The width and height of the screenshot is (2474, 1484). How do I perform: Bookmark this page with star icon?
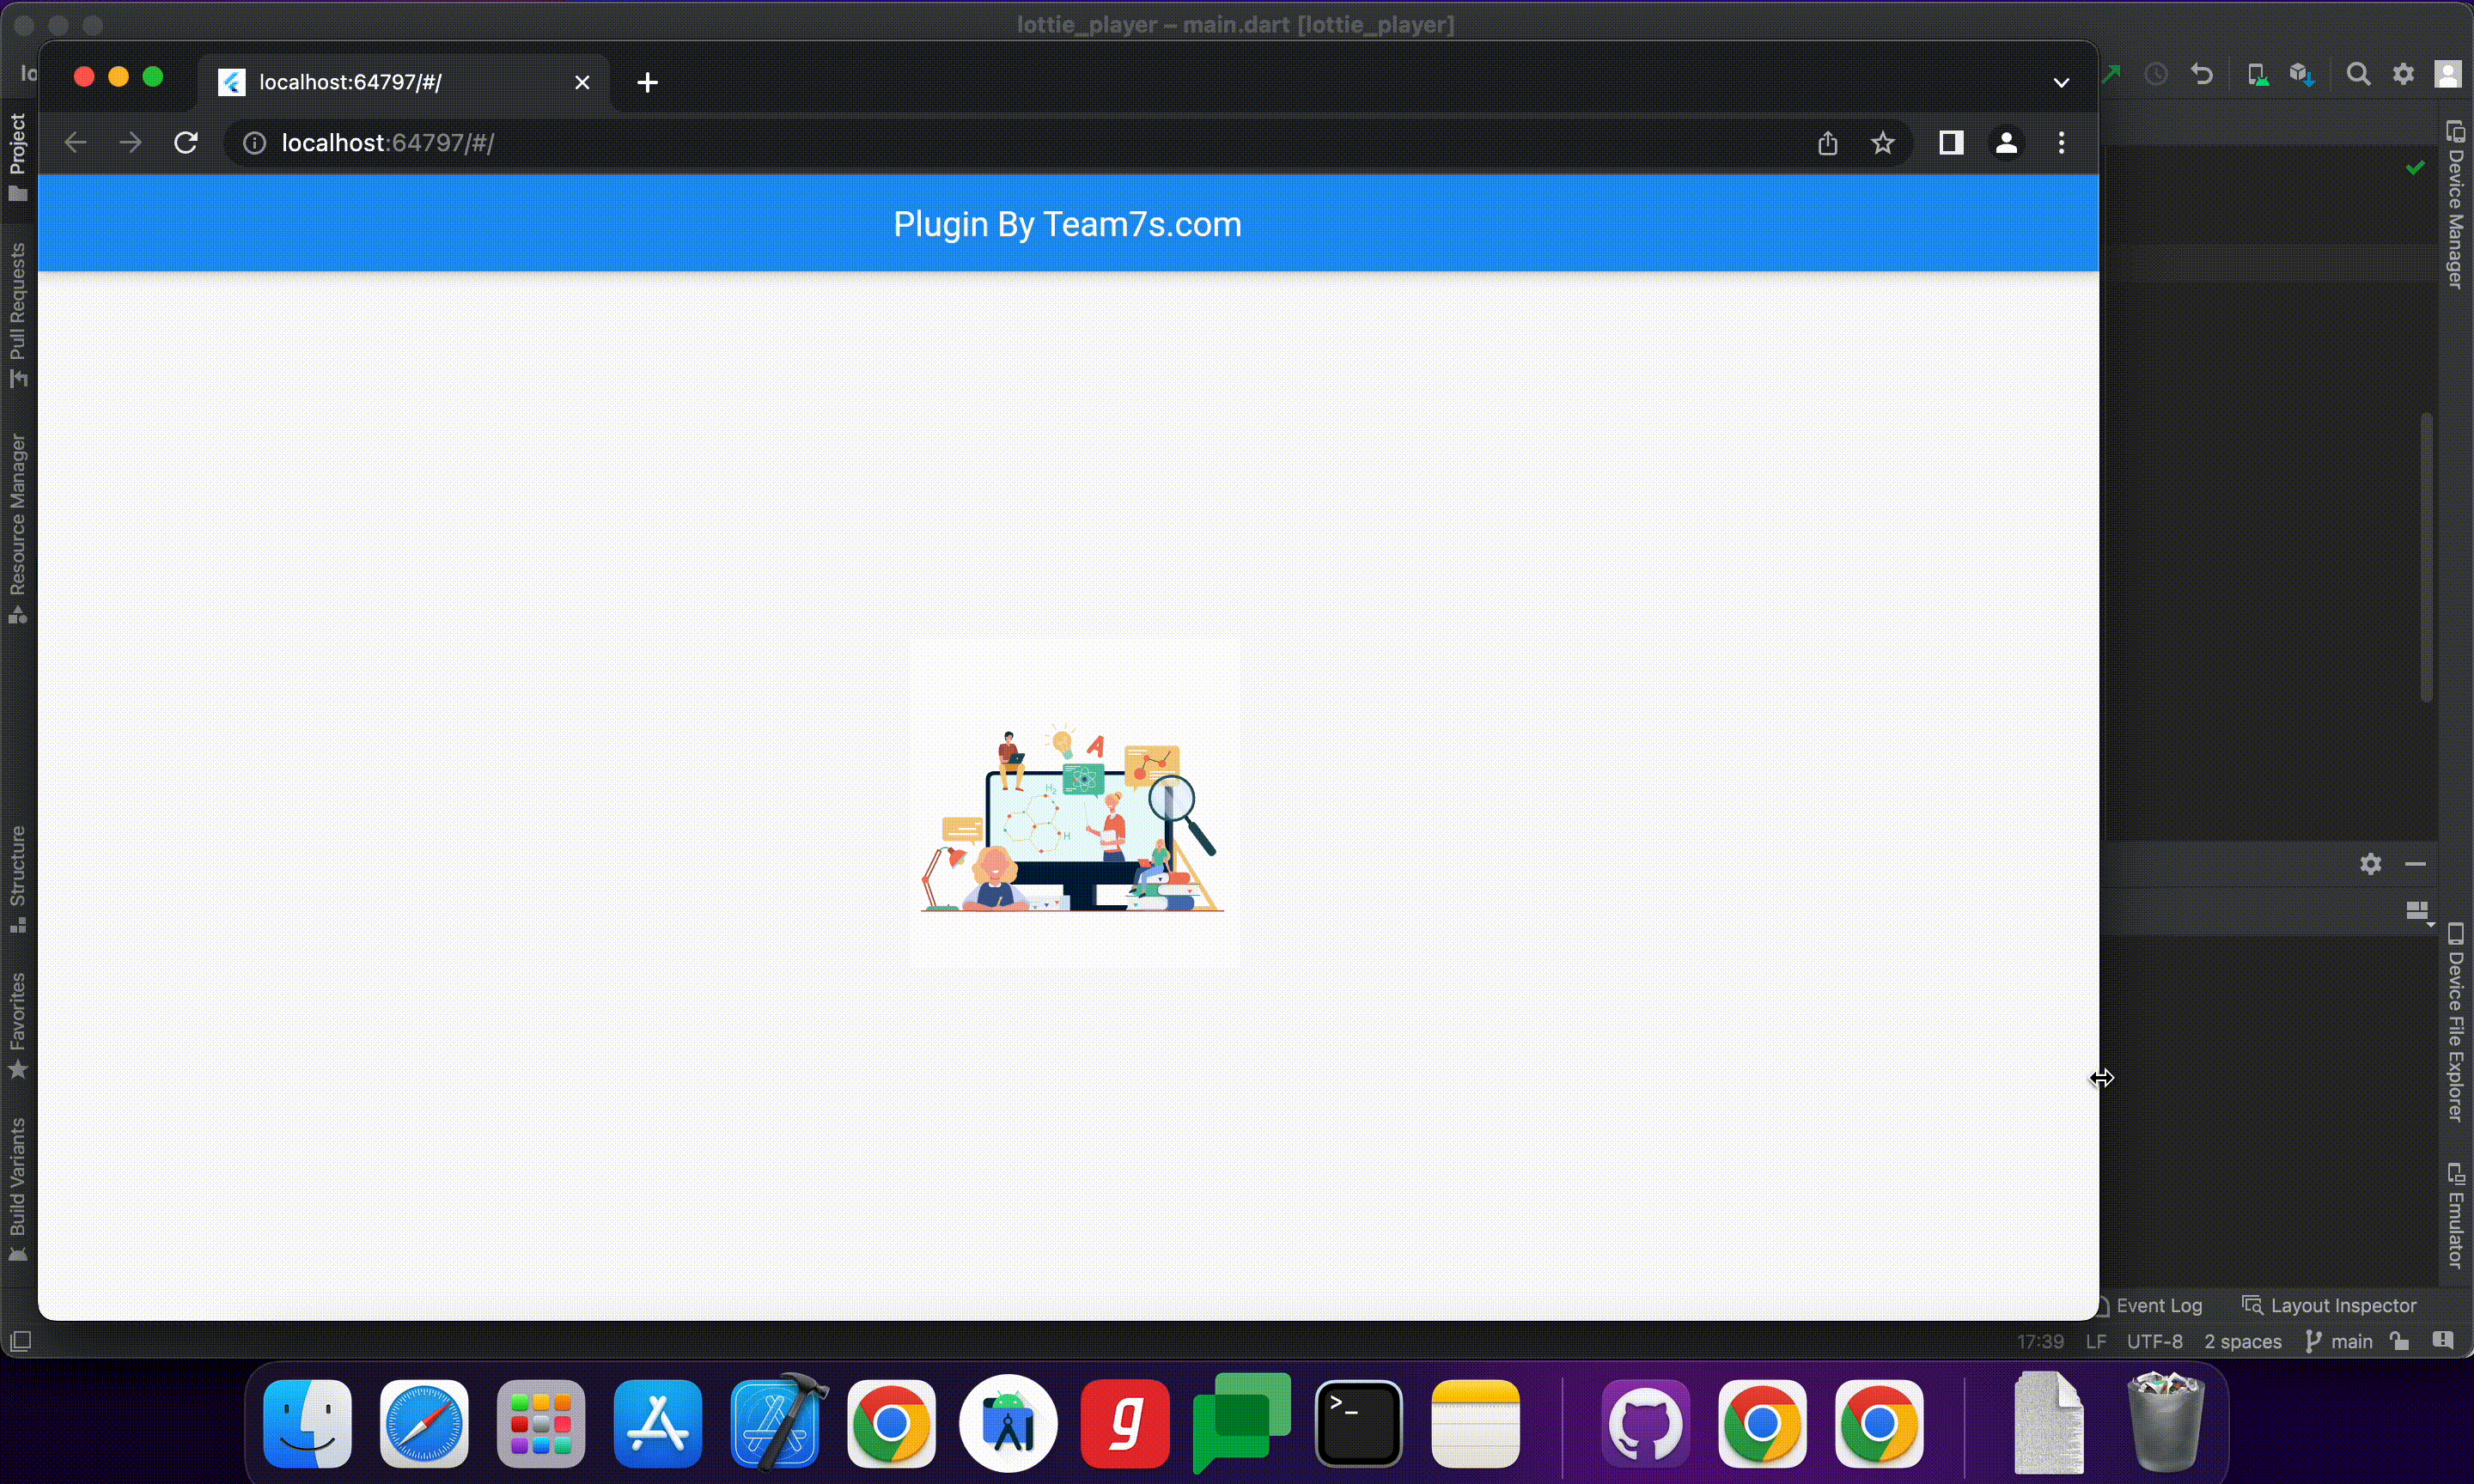[x=1883, y=143]
